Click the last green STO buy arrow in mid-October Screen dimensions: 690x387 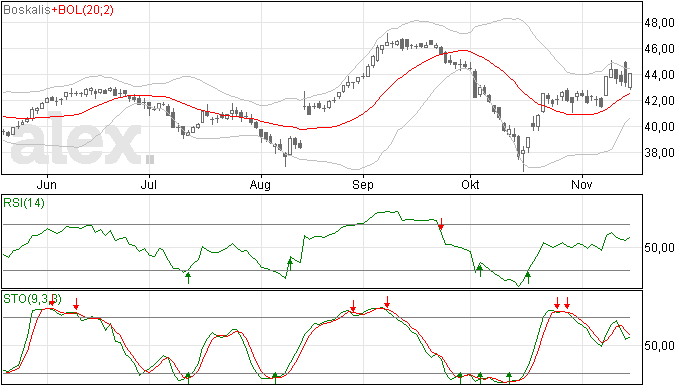[x=509, y=378]
